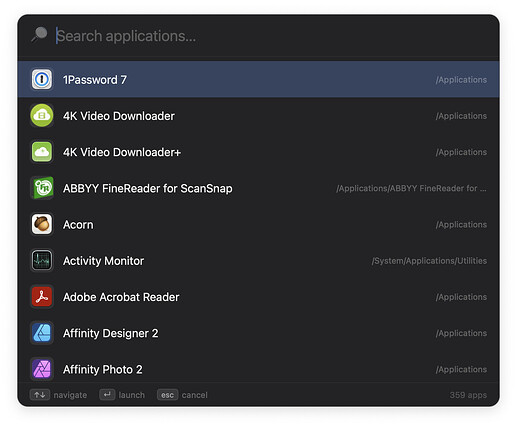Open the 4K Video Downloader+ icon
Screen dimensions: 517x426
pos(42,152)
